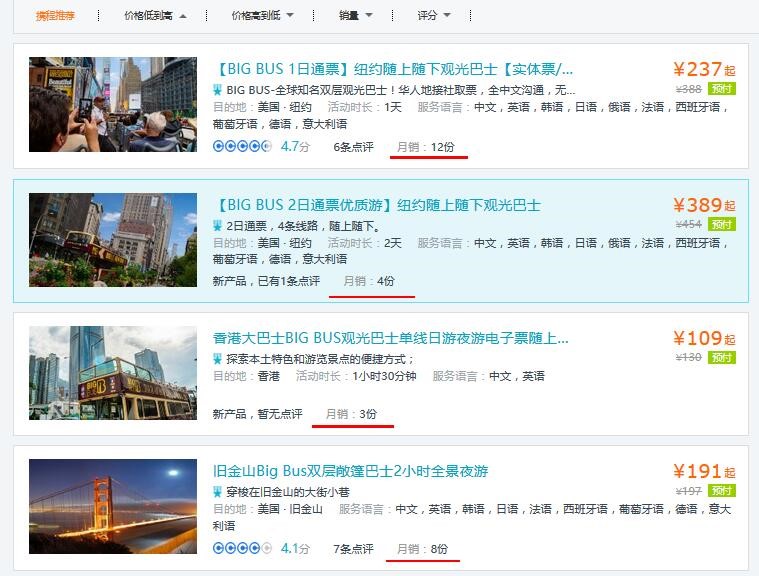Screen dimensions: 759x576
Task: Click 月销：3份 text
Action: [x=351, y=414]
